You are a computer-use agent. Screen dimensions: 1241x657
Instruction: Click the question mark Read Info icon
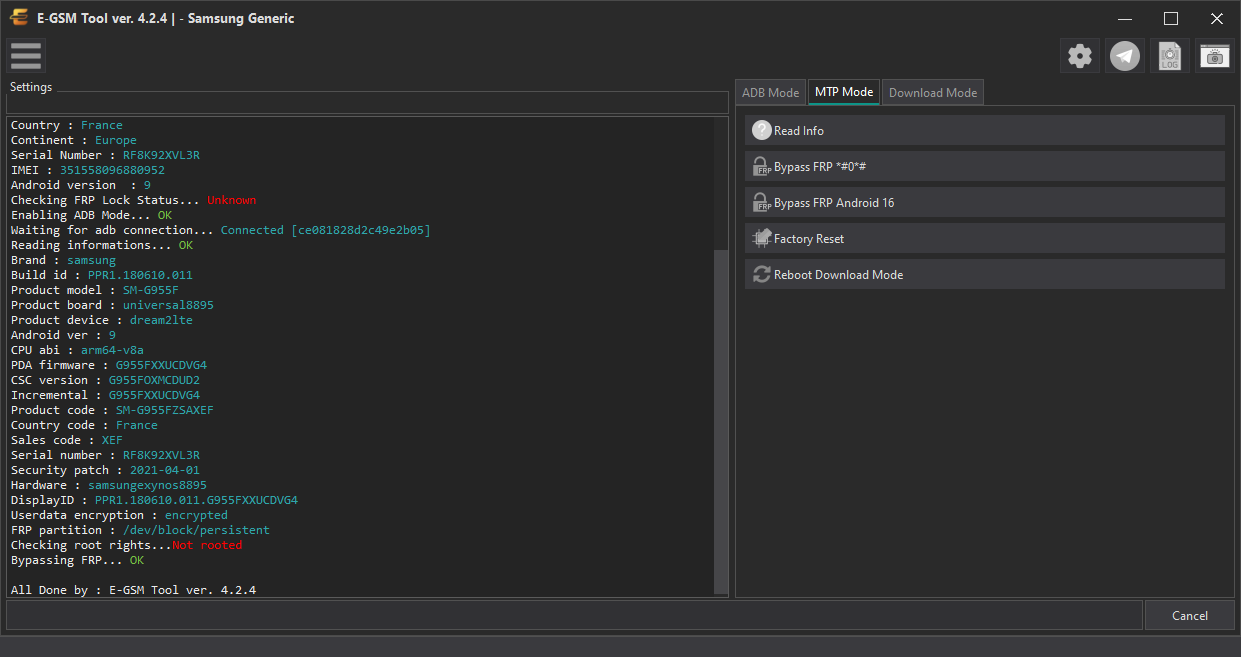point(762,130)
